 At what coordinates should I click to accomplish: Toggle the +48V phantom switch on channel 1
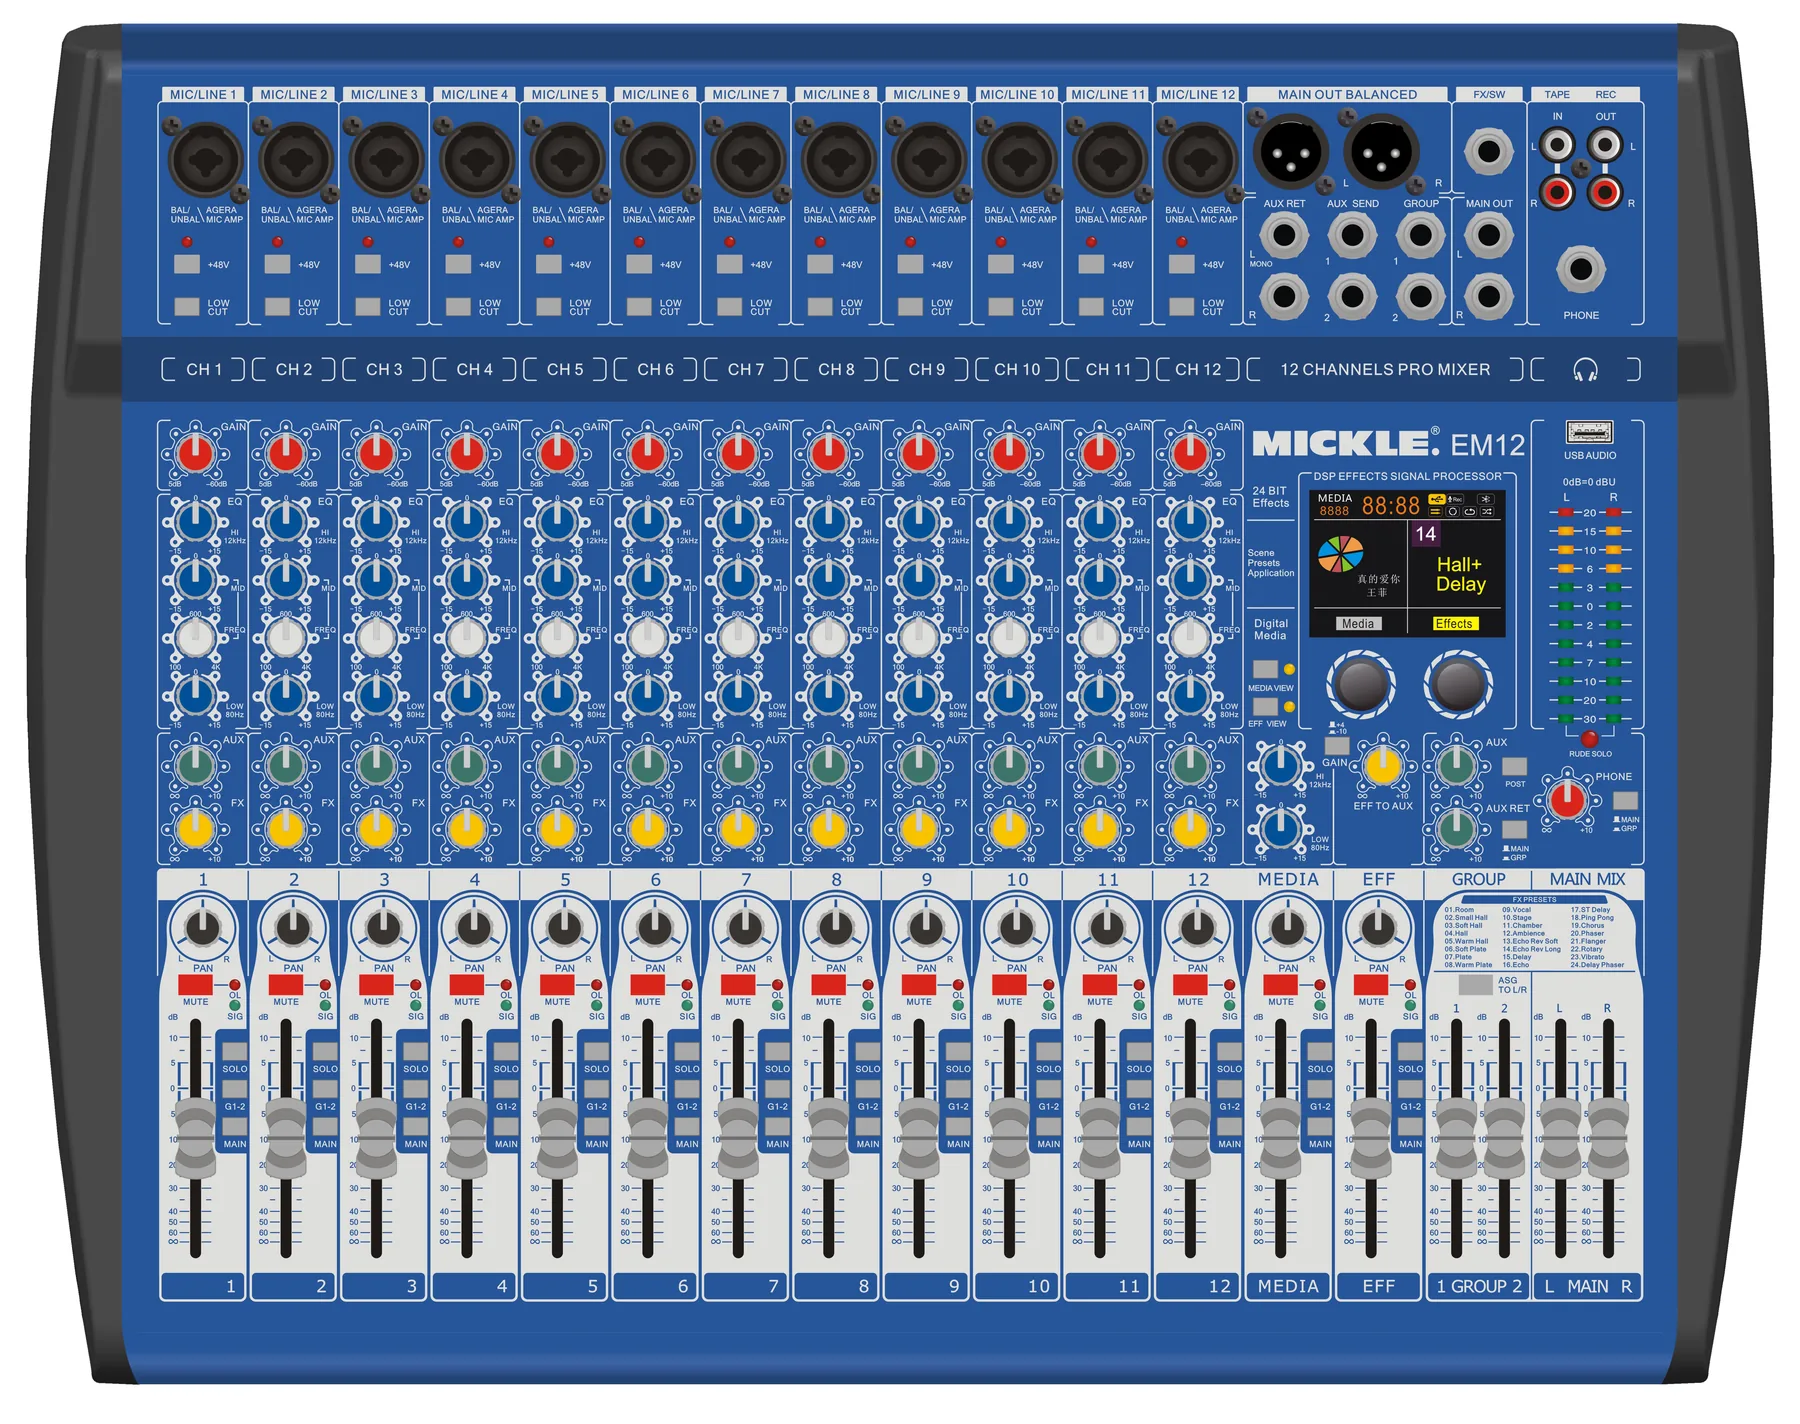click(187, 264)
